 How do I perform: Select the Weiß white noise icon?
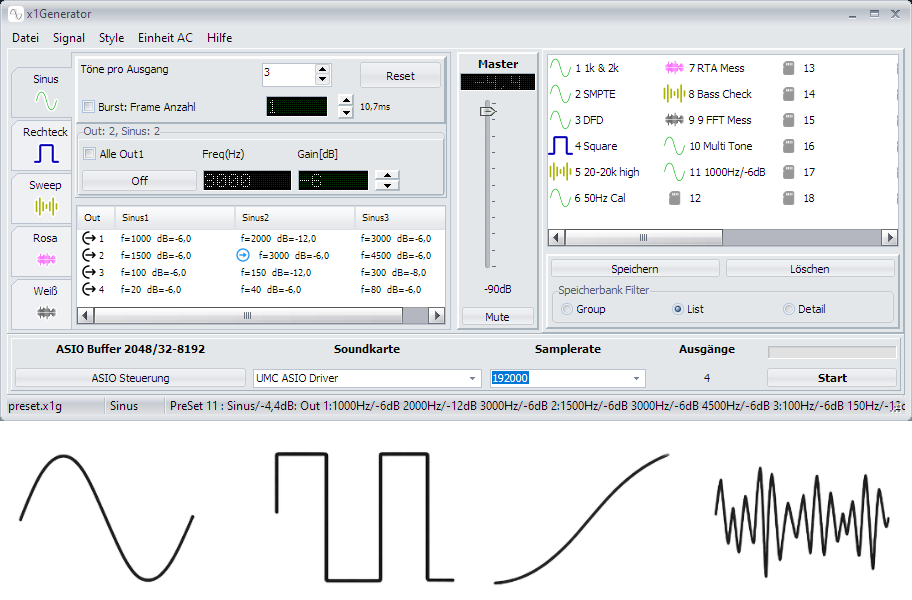point(46,312)
